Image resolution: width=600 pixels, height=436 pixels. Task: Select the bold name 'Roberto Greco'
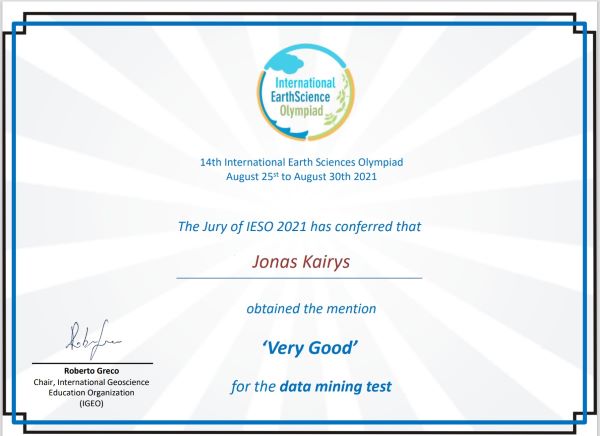pos(92,370)
